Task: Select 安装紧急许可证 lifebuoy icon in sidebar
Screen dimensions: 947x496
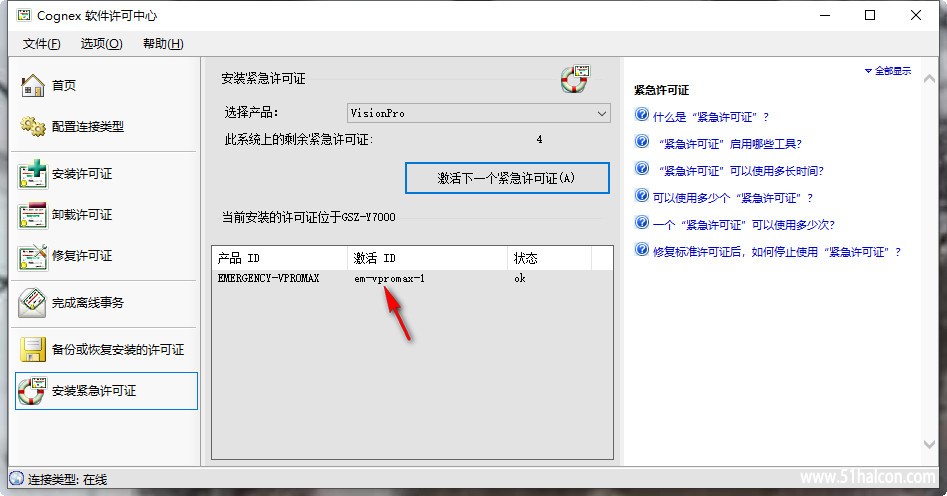Action: point(33,391)
